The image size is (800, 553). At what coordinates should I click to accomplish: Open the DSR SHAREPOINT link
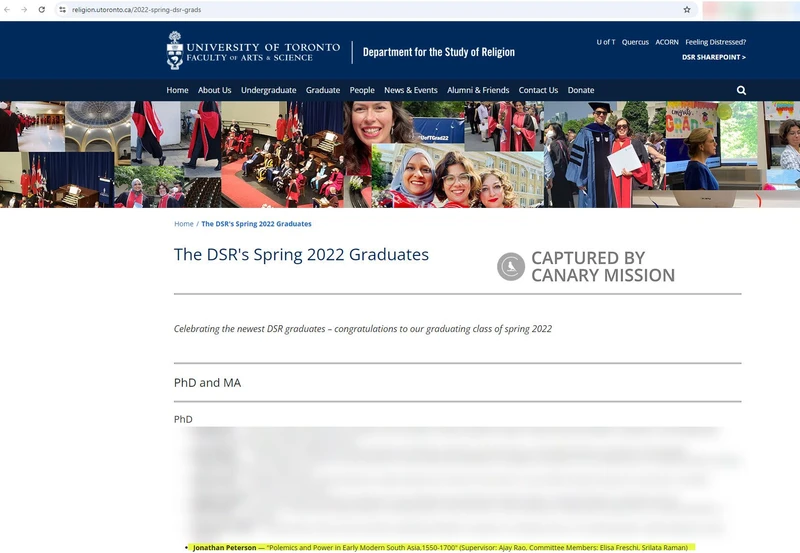(713, 57)
